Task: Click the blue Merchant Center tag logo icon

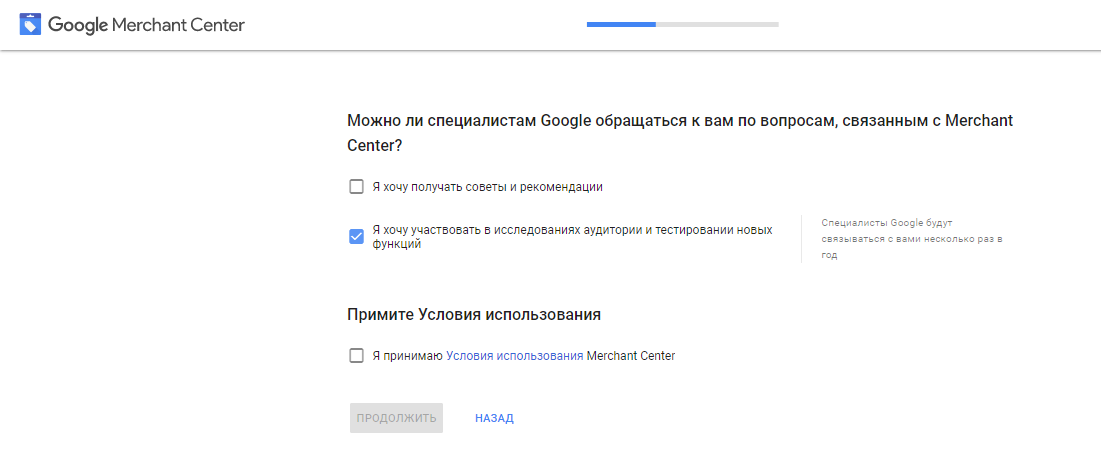Action: (30, 25)
